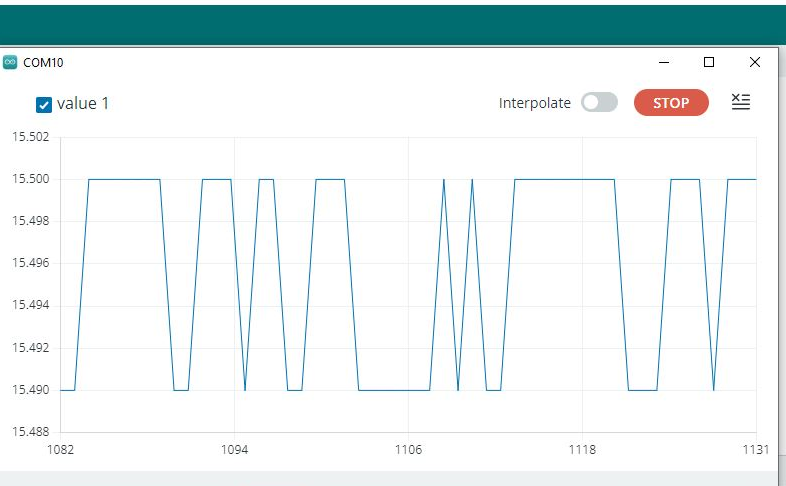
Task: Toggle the Interpolate switch
Action: click(599, 102)
